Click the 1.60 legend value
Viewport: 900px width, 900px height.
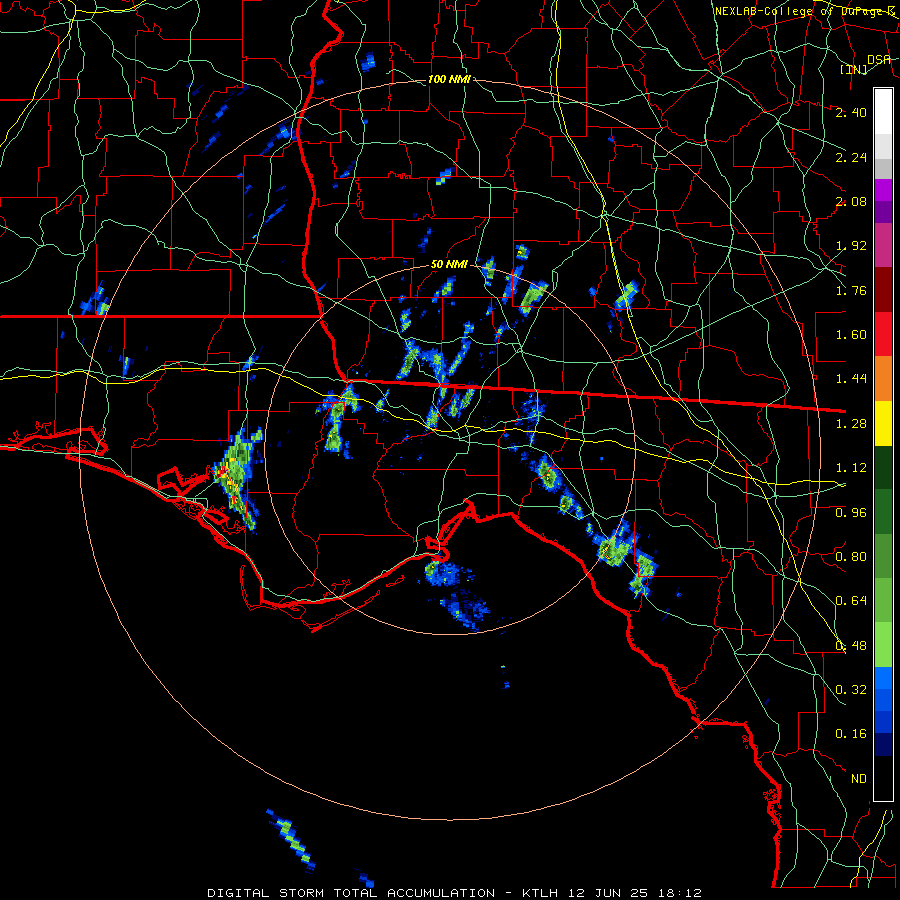coord(851,335)
